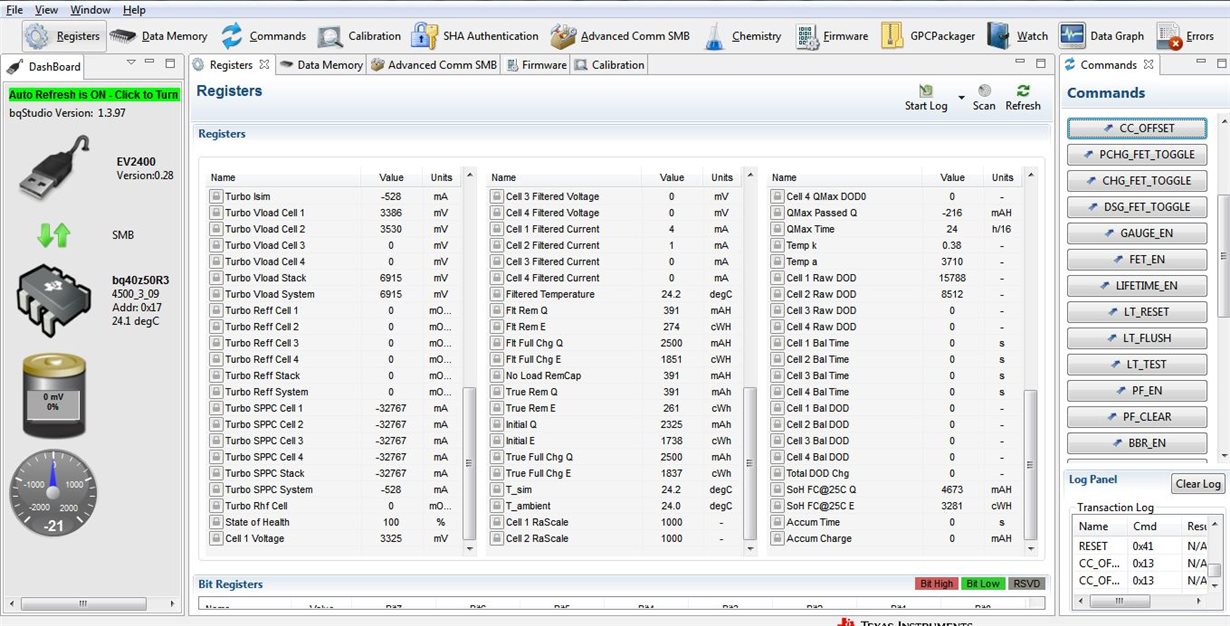The width and height of the screenshot is (1230, 626).
Task: Open the Data Graph toolbar item
Action: coord(1102,36)
